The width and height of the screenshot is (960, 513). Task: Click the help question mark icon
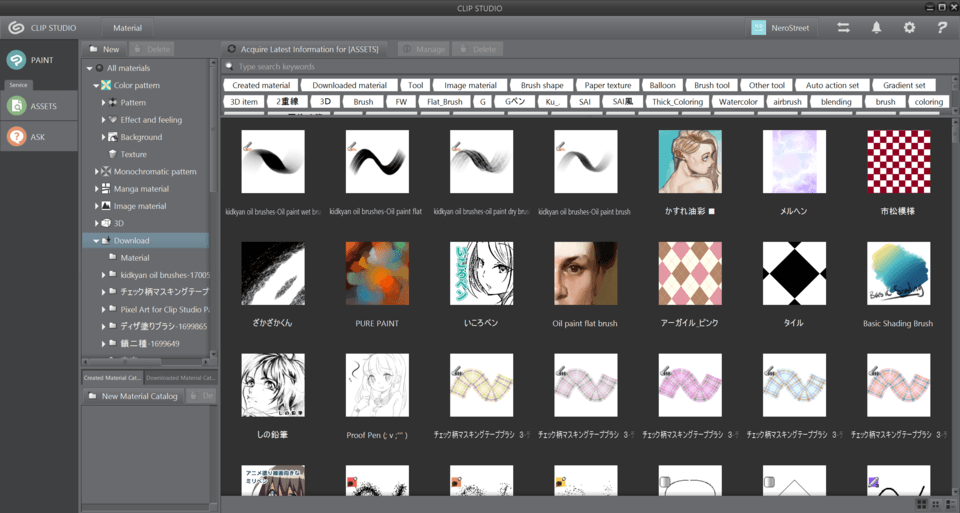click(941, 28)
